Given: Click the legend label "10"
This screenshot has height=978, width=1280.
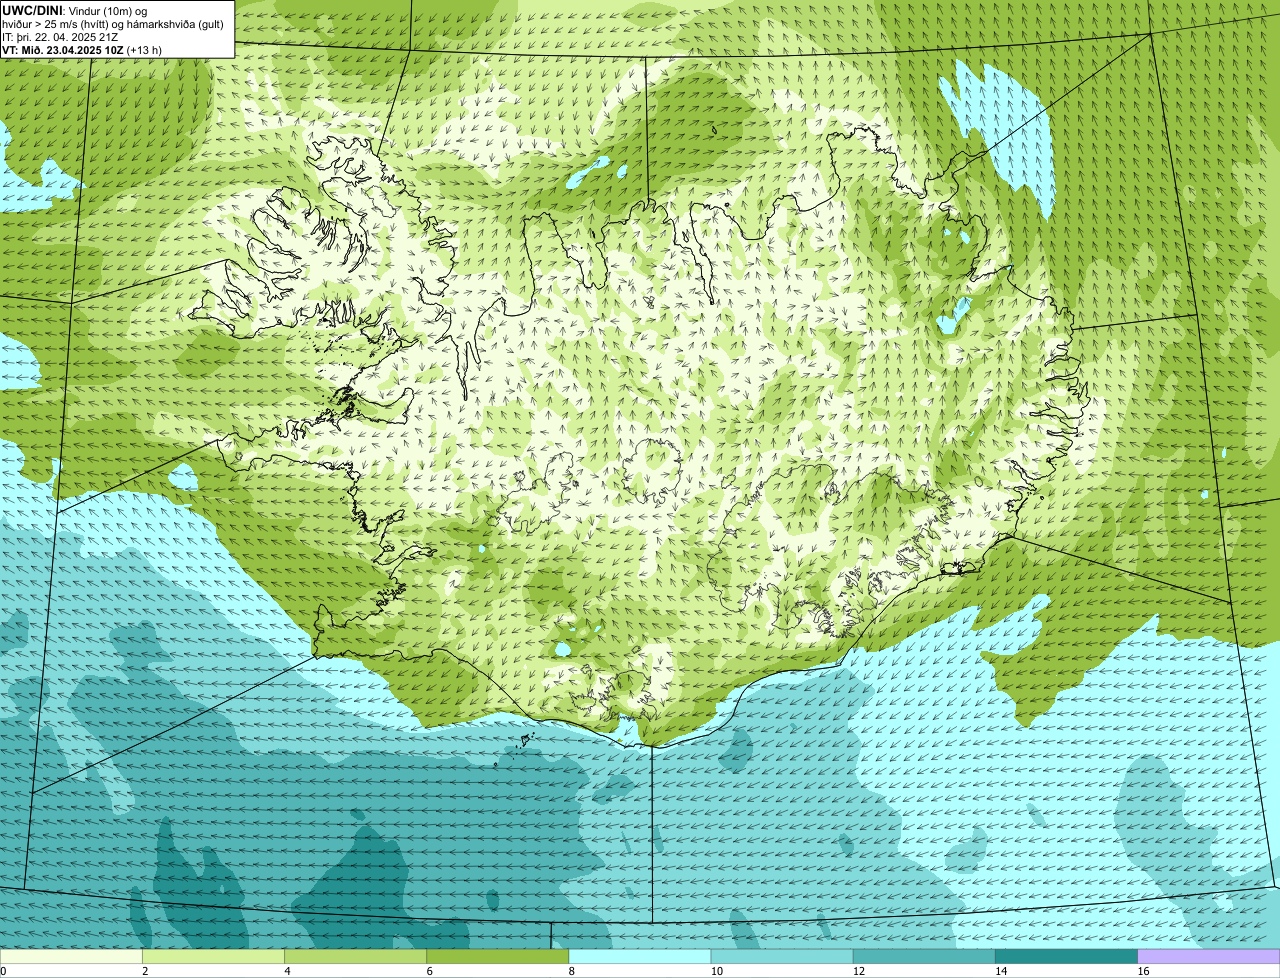Looking at the screenshot, I should click(717, 971).
